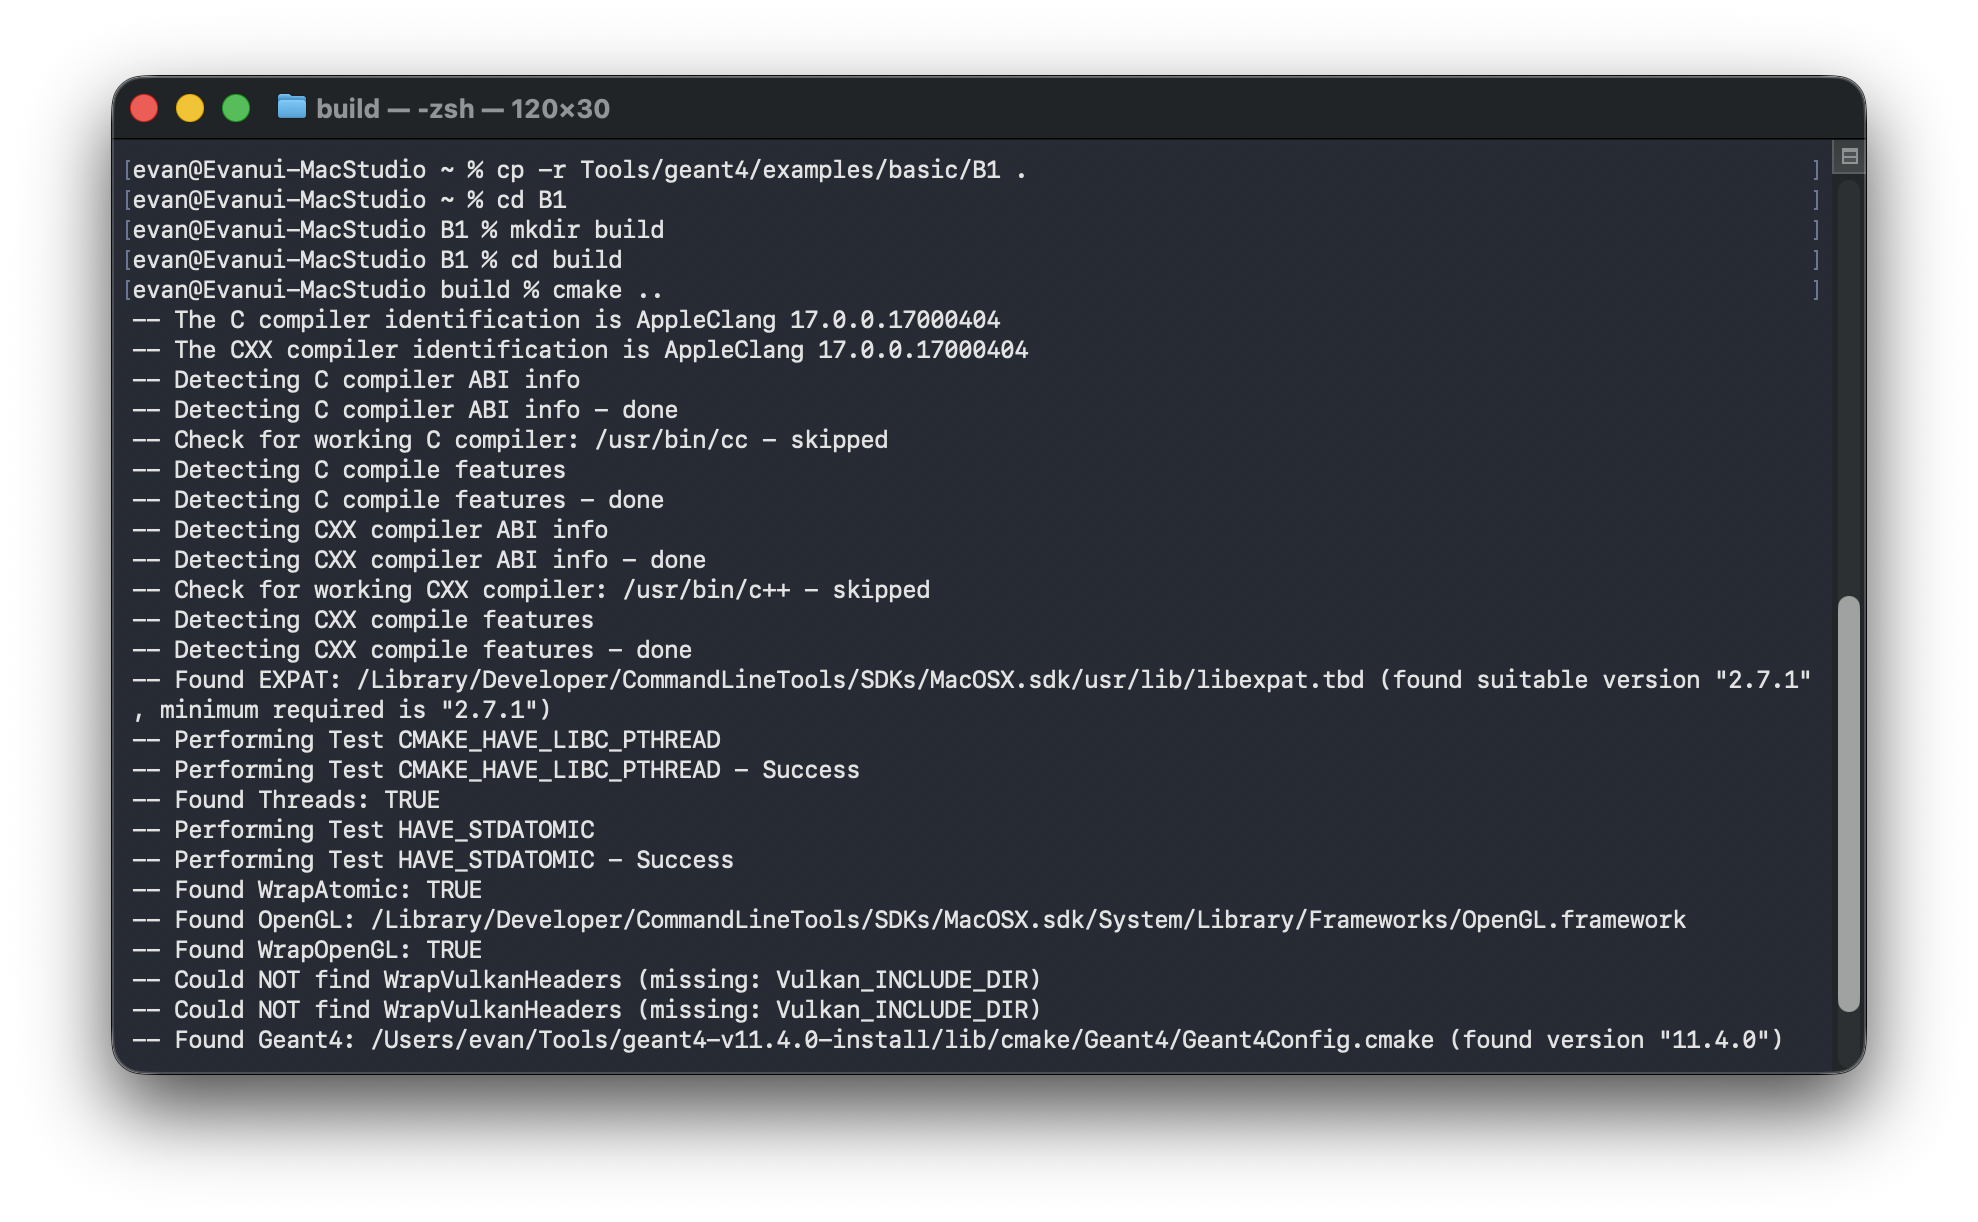Click the right mark bracket on cmake line
The height and width of the screenshot is (1222, 1978).
coord(1815,290)
